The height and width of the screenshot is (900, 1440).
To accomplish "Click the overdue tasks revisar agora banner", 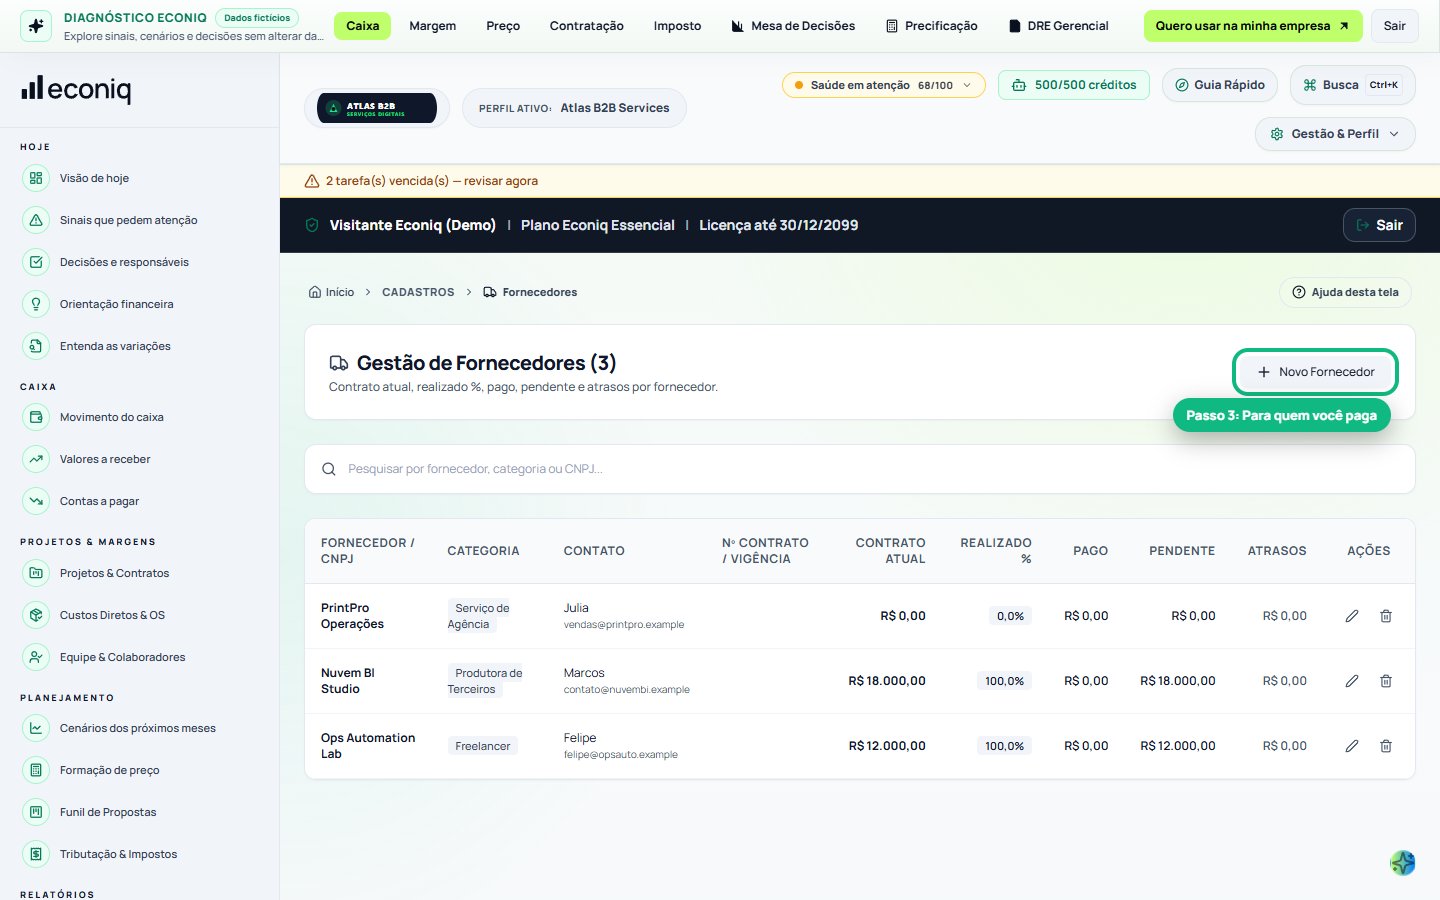I will (860, 181).
